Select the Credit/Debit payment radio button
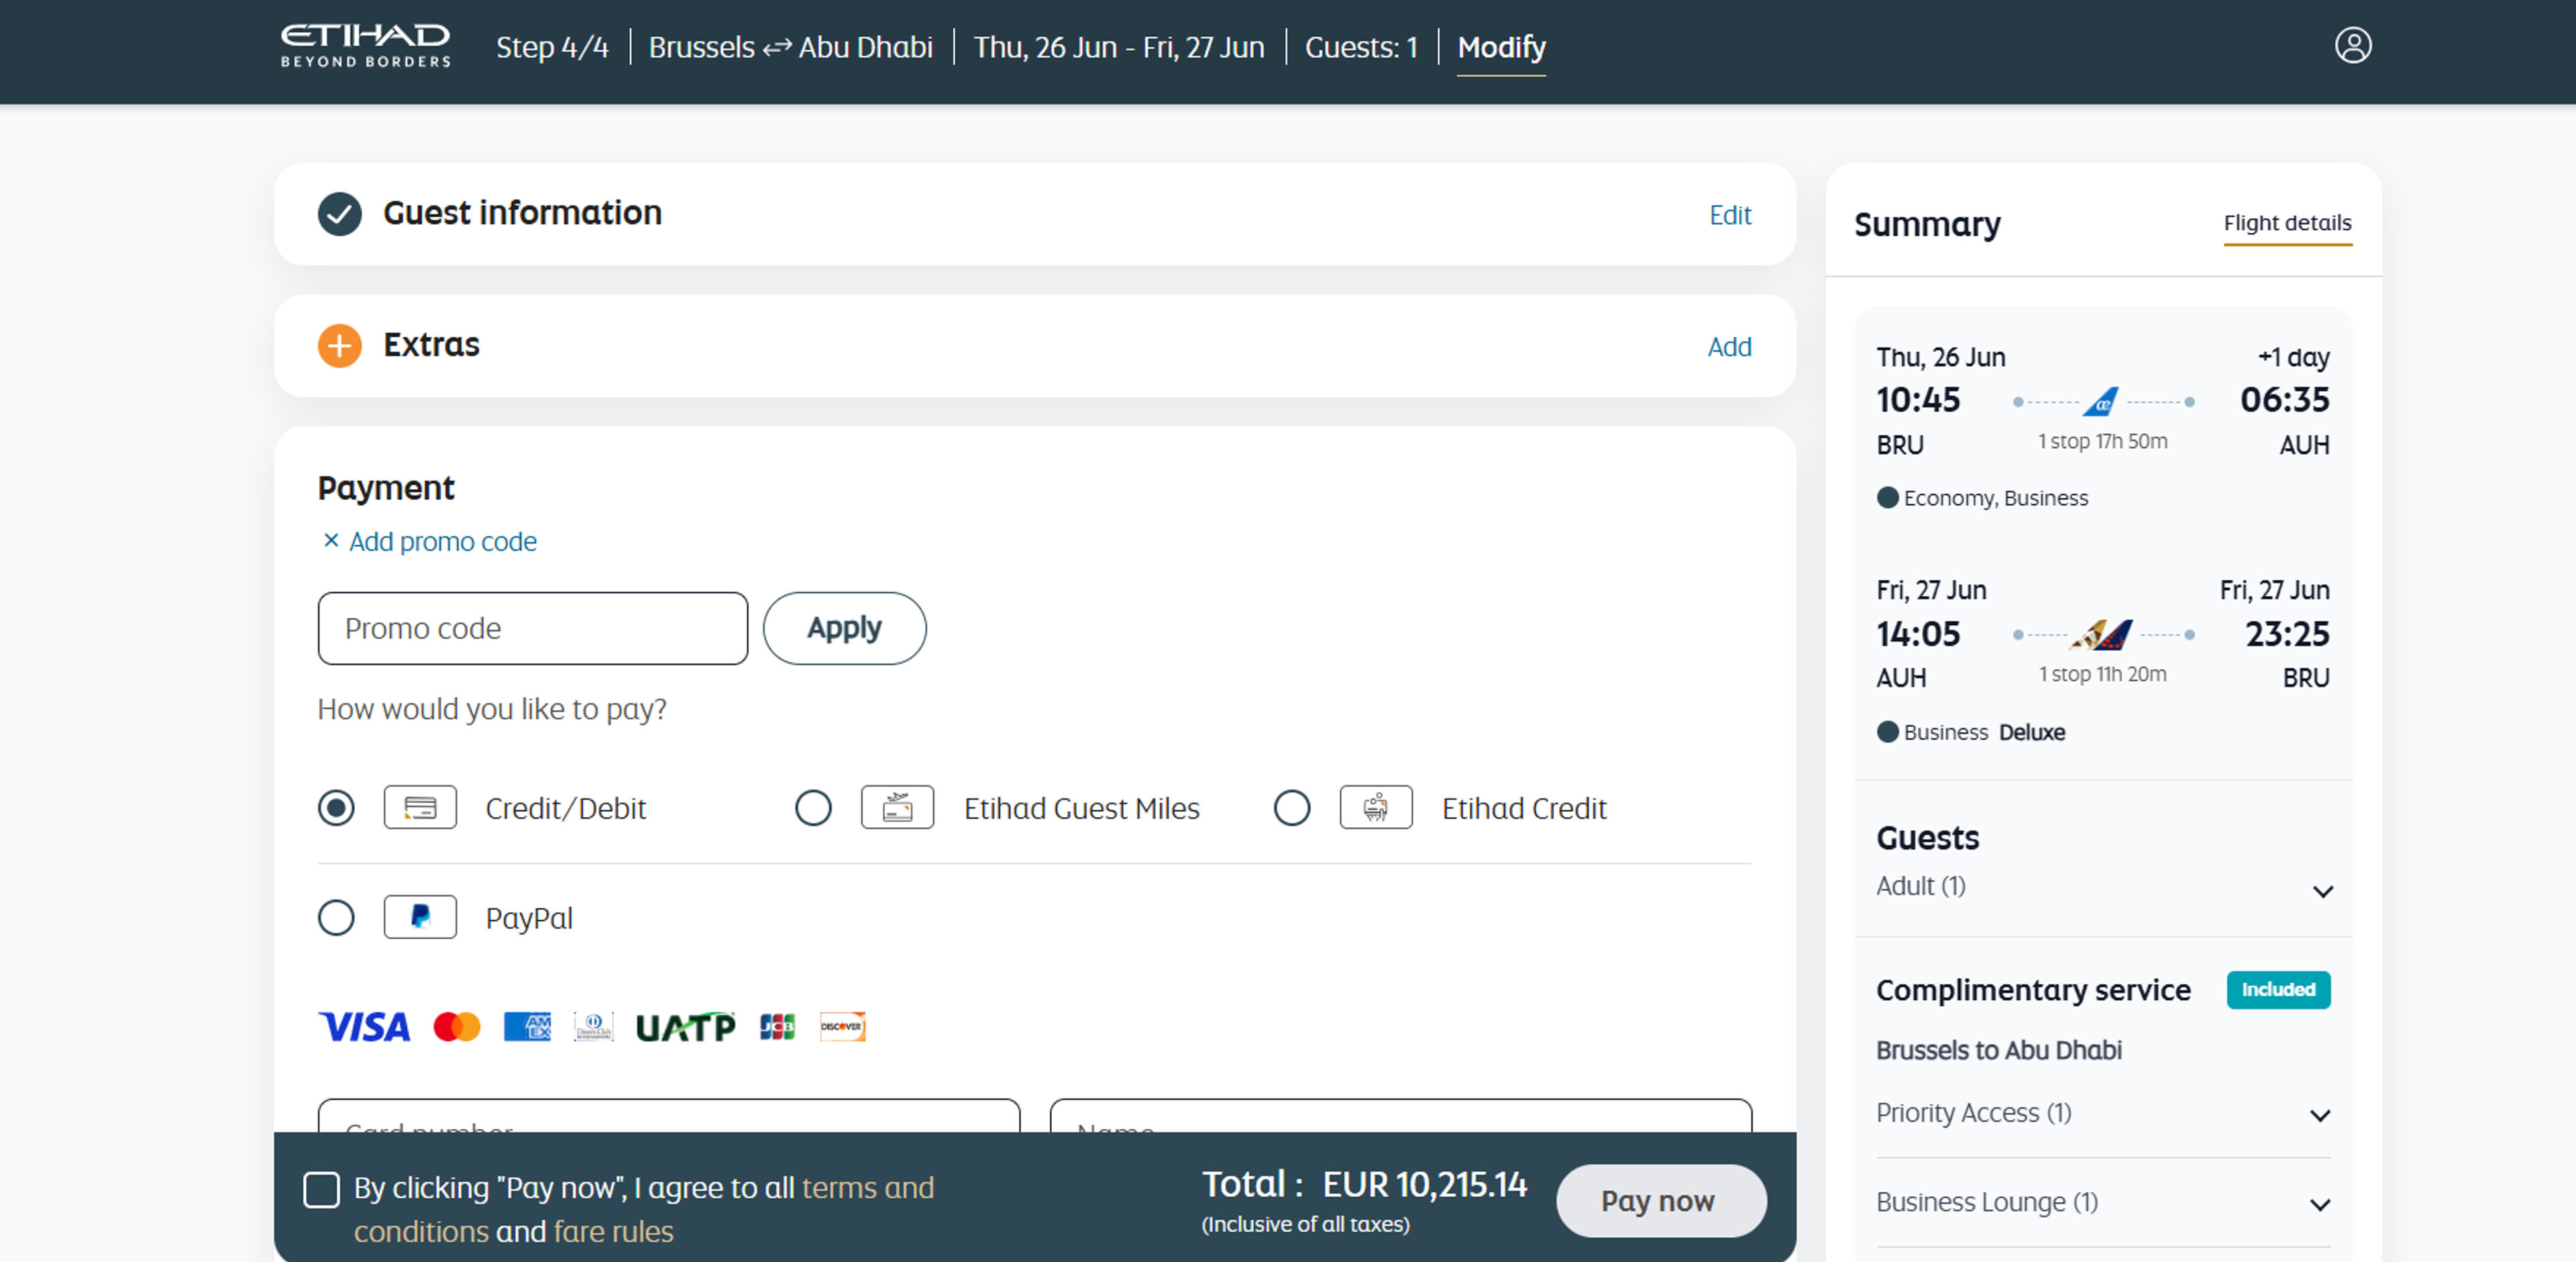2576x1262 pixels. click(336, 807)
